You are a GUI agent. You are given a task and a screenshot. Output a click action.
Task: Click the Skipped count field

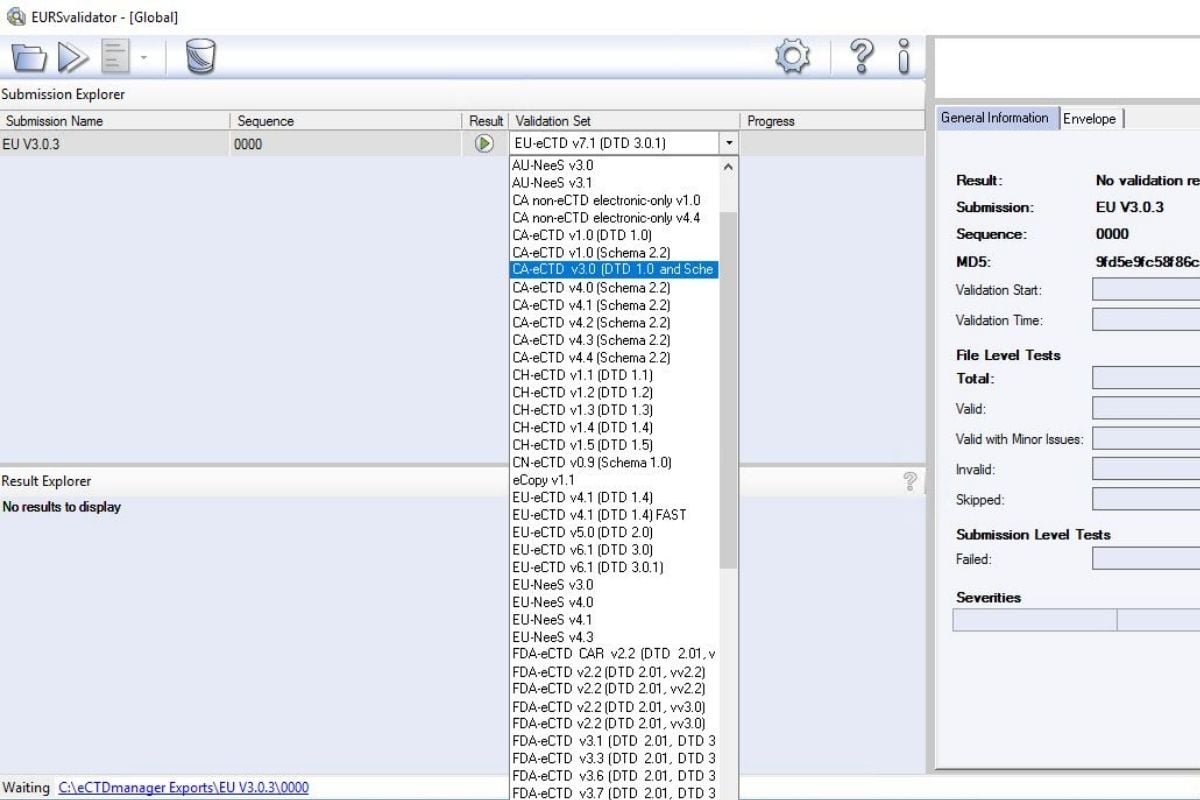click(x=1146, y=499)
